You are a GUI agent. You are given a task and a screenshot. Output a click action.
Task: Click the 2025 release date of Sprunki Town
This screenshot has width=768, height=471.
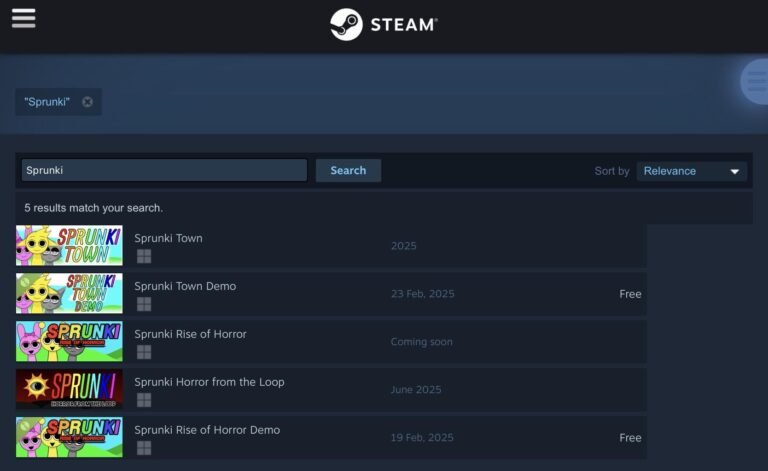404,246
